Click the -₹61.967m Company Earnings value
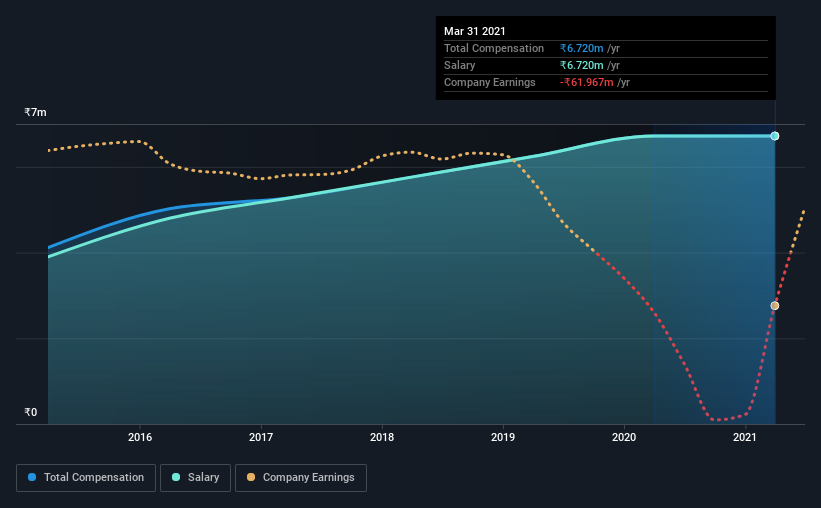821x508 pixels. point(586,82)
